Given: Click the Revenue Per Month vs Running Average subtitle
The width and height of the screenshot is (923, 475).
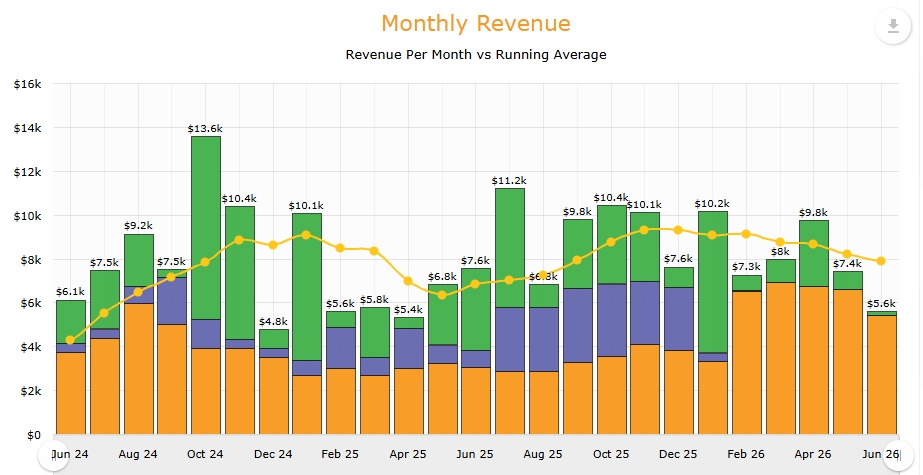Looking at the screenshot, I should pos(476,55).
